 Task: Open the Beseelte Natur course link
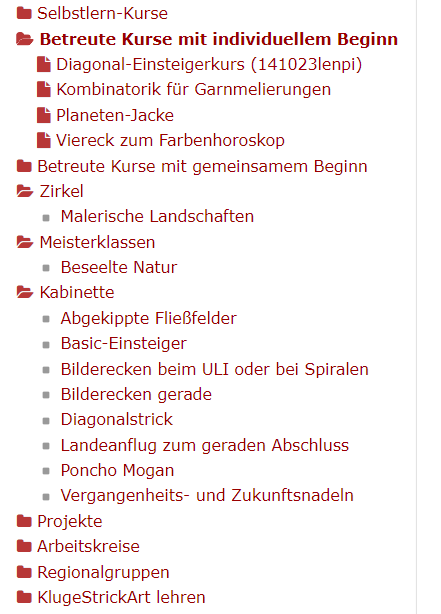pyautogui.click(x=119, y=267)
